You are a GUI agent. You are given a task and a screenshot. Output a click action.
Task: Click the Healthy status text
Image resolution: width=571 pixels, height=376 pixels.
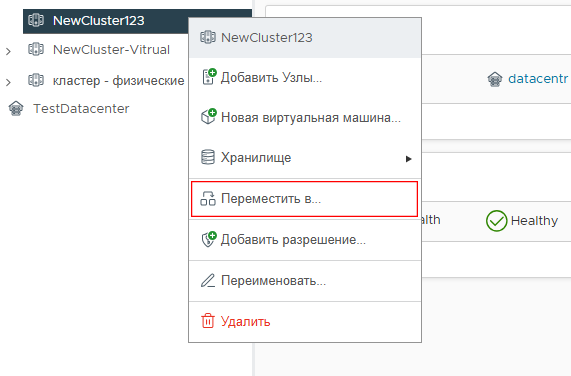[534, 221]
